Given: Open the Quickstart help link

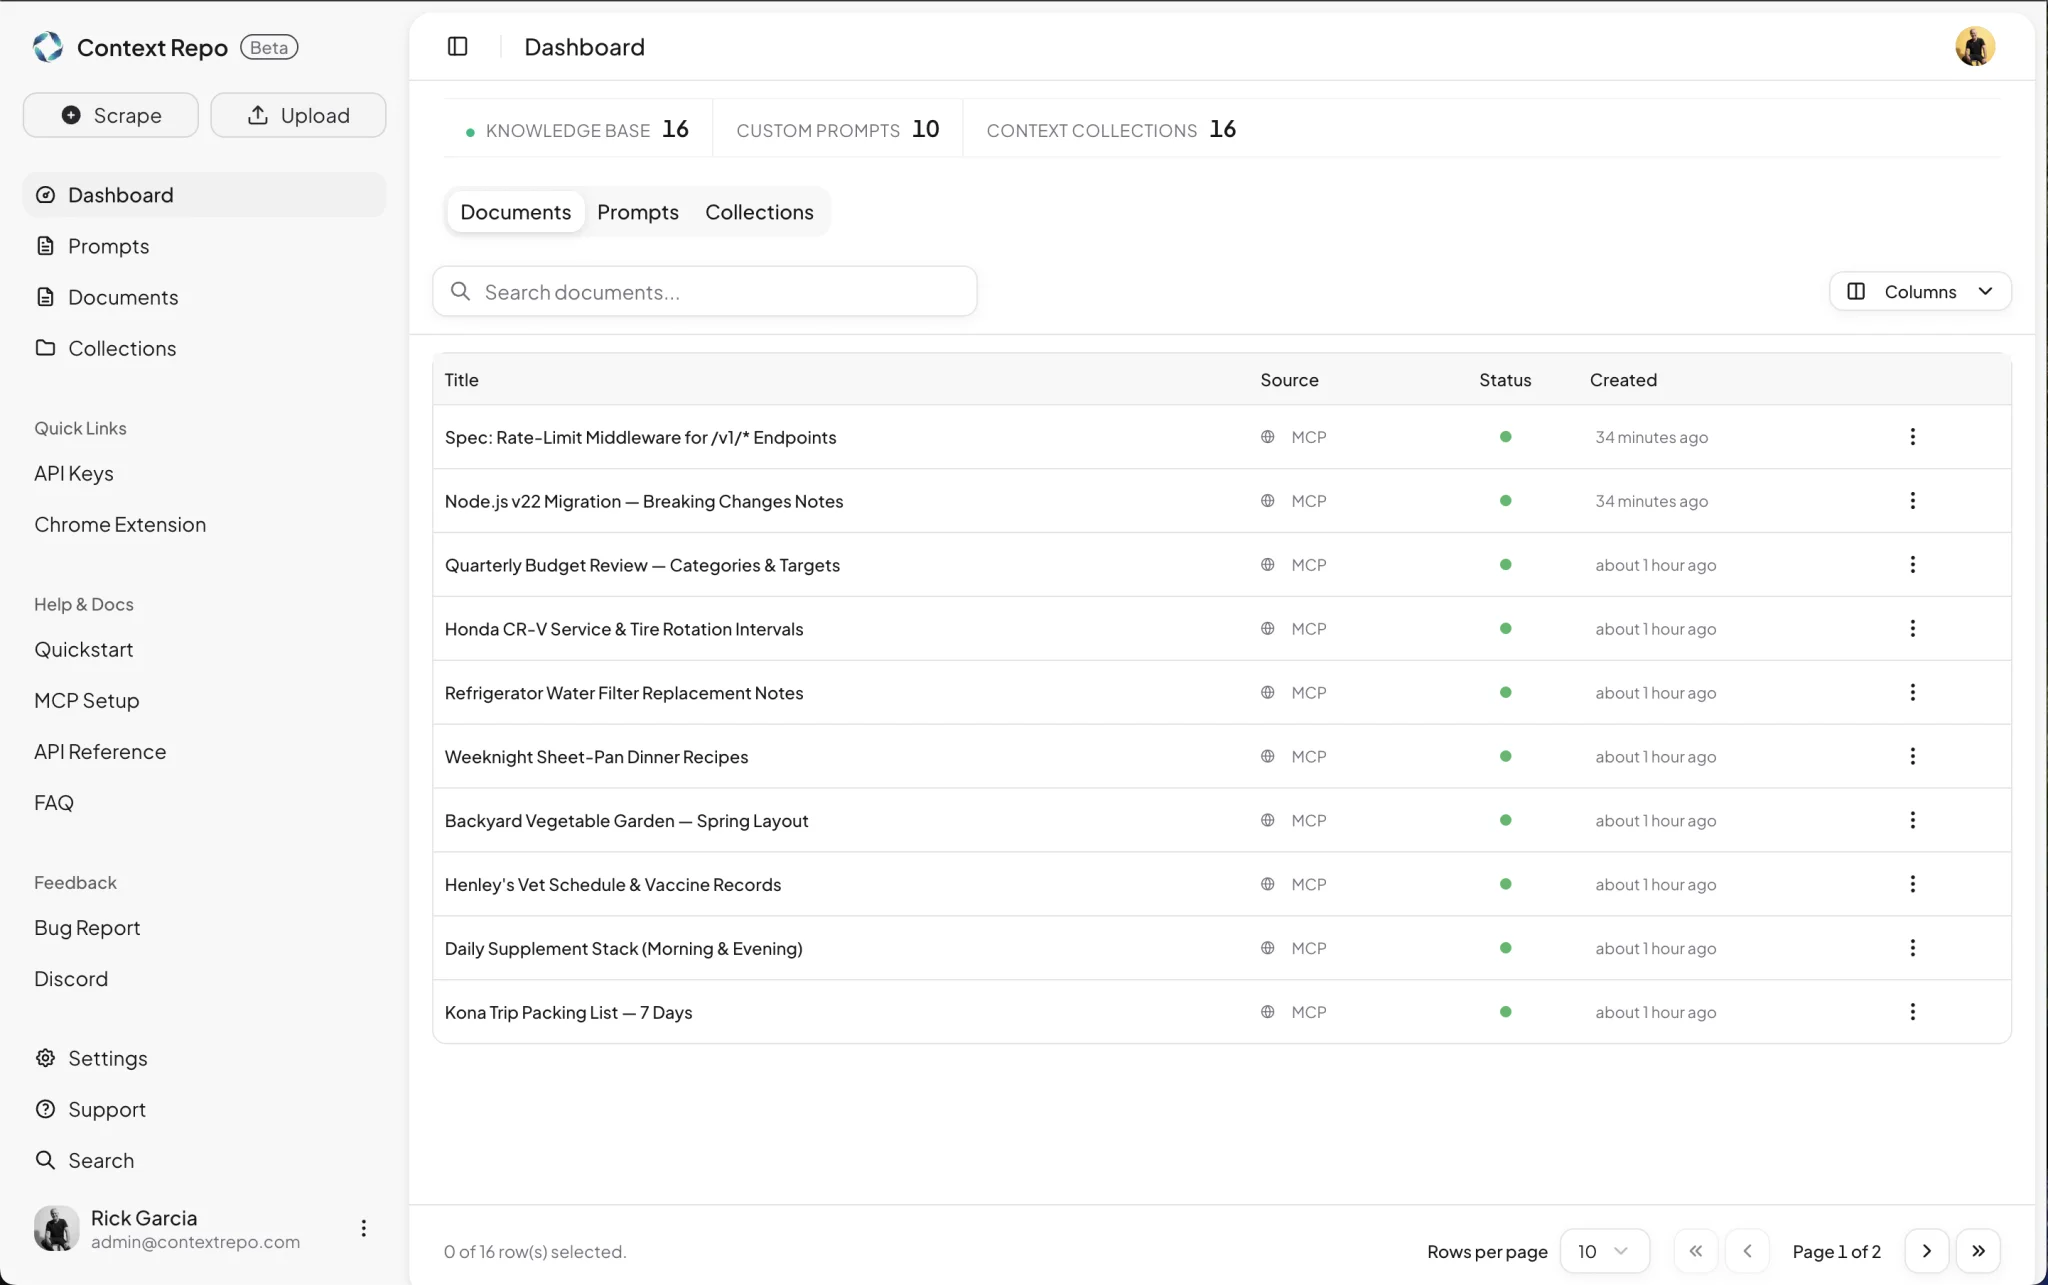Looking at the screenshot, I should pos(84,649).
